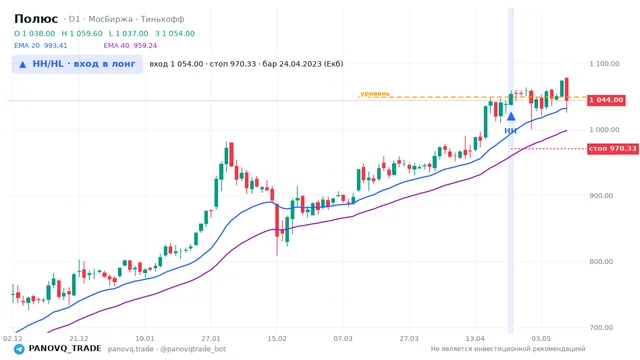Click the 15.02 date on time axis

click(x=276, y=338)
